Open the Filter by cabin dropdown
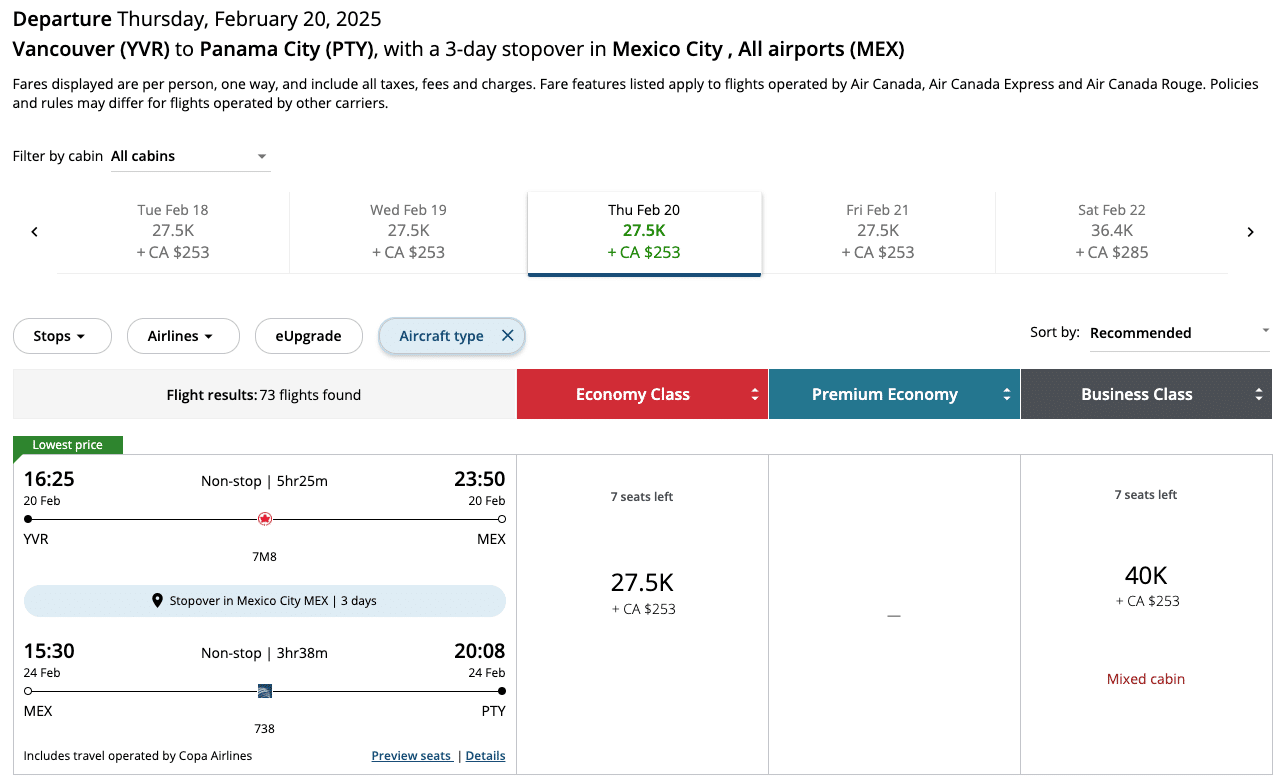1281x784 pixels. [190, 156]
